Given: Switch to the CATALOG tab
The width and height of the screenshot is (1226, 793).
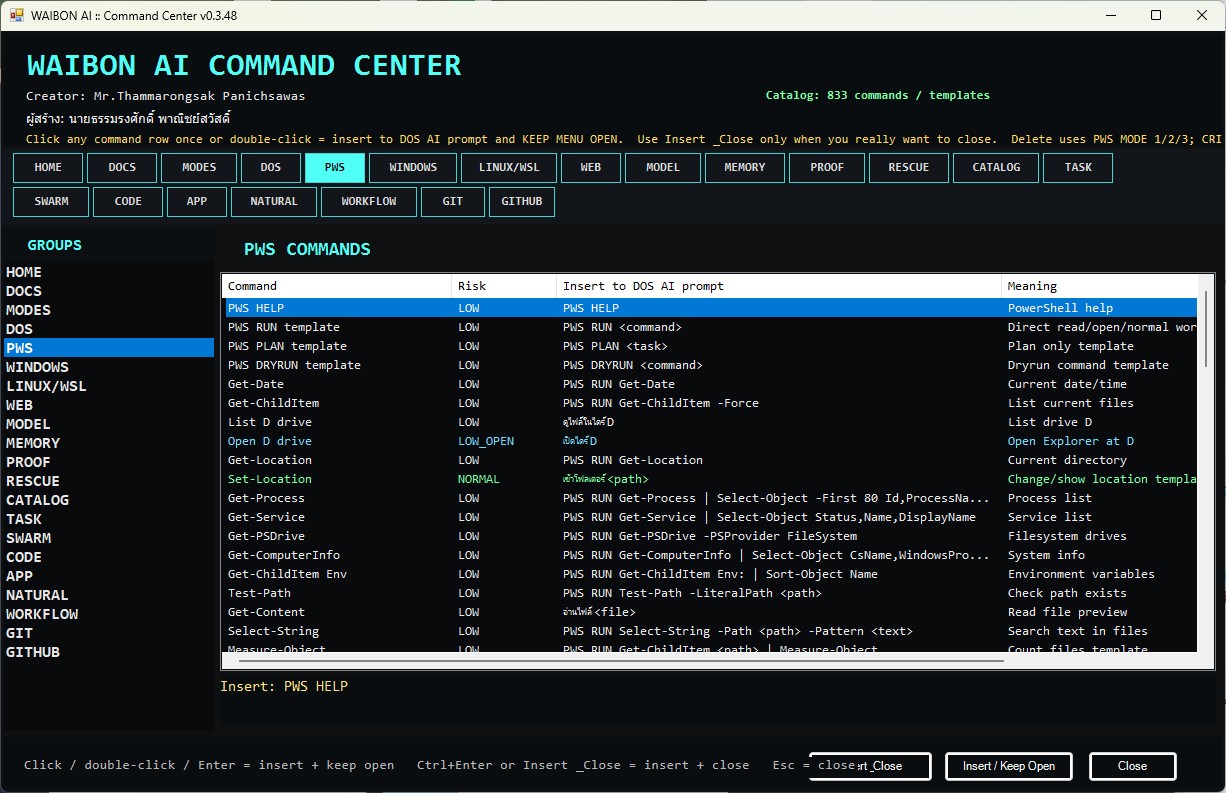Looking at the screenshot, I should [x=996, y=168].
